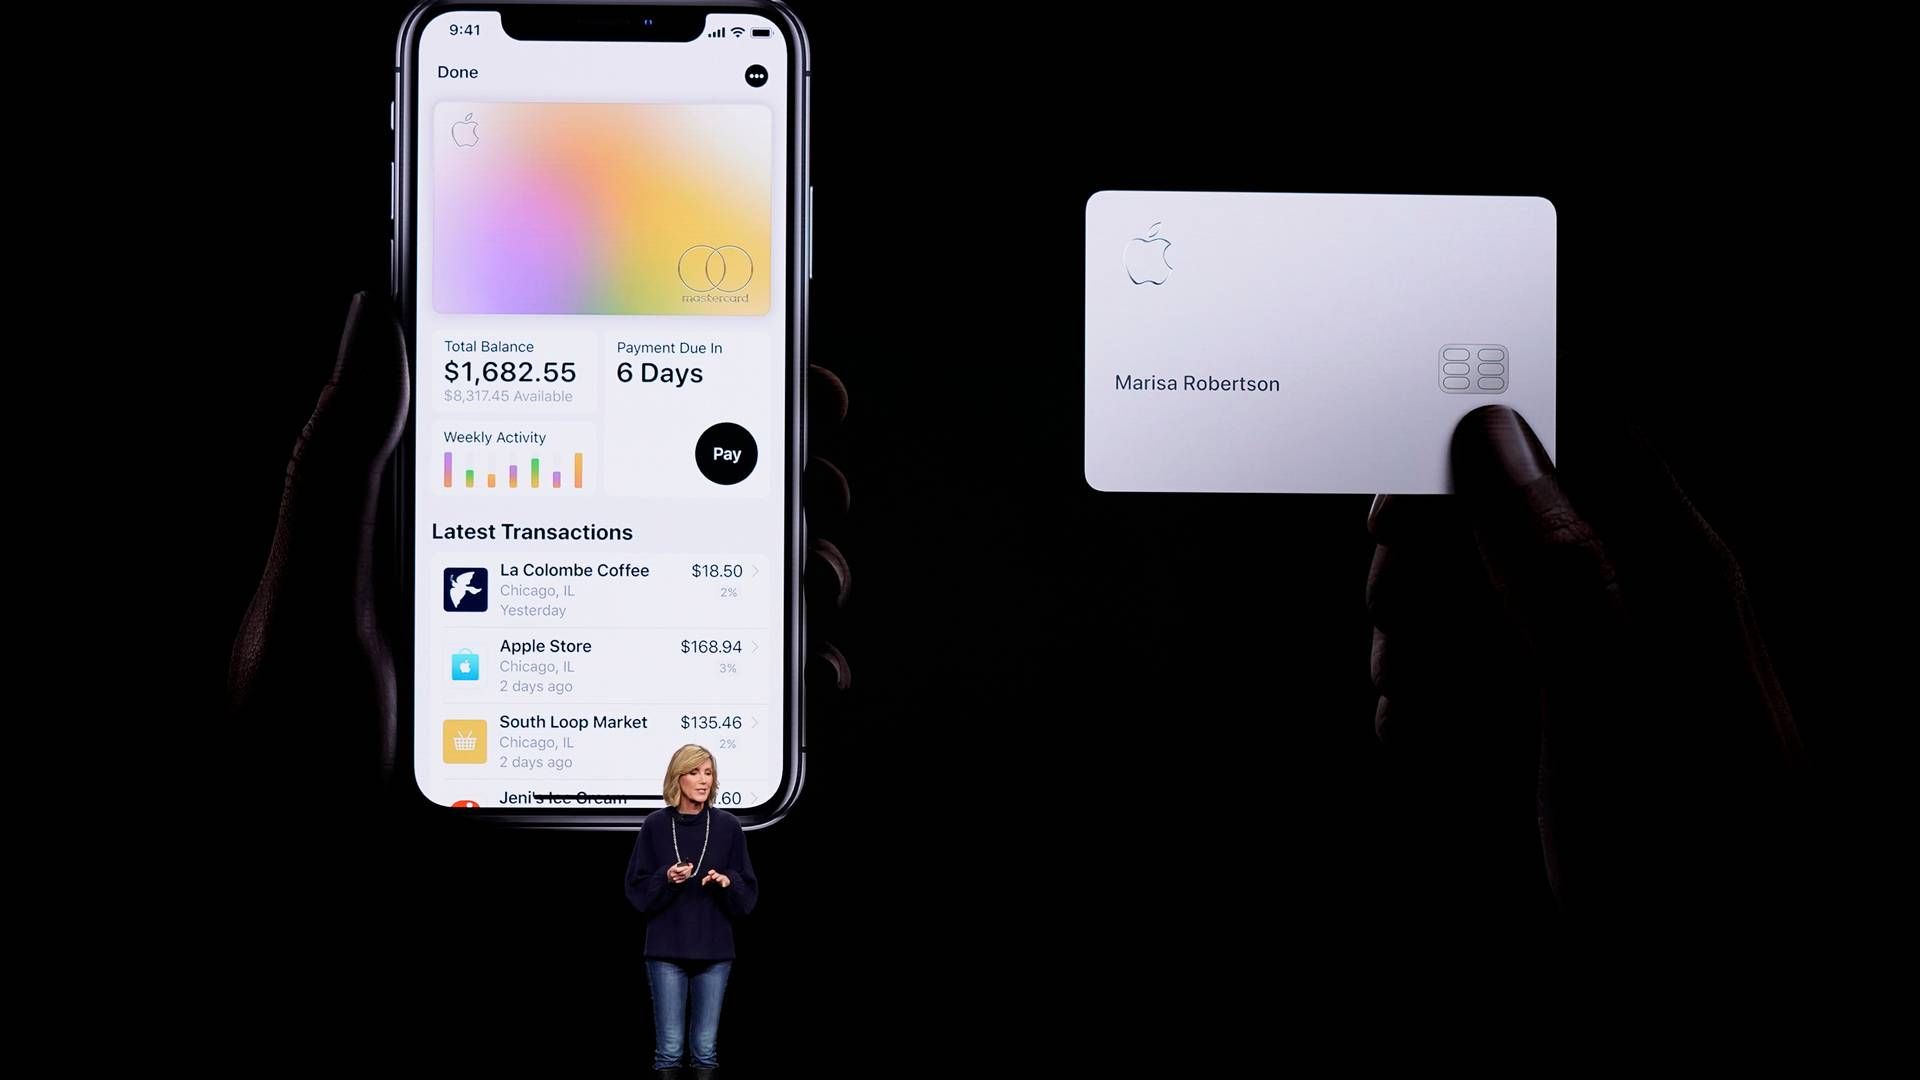Click the Jeni's Ice Cream transaction icon
The height and width of the screenshot is (1080, 1920).
pyautogui.click(x=464, y=798)
